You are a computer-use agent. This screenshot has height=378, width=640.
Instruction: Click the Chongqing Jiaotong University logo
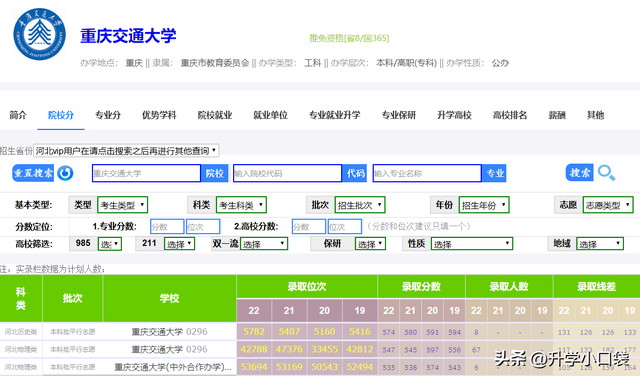click(40, 34)
